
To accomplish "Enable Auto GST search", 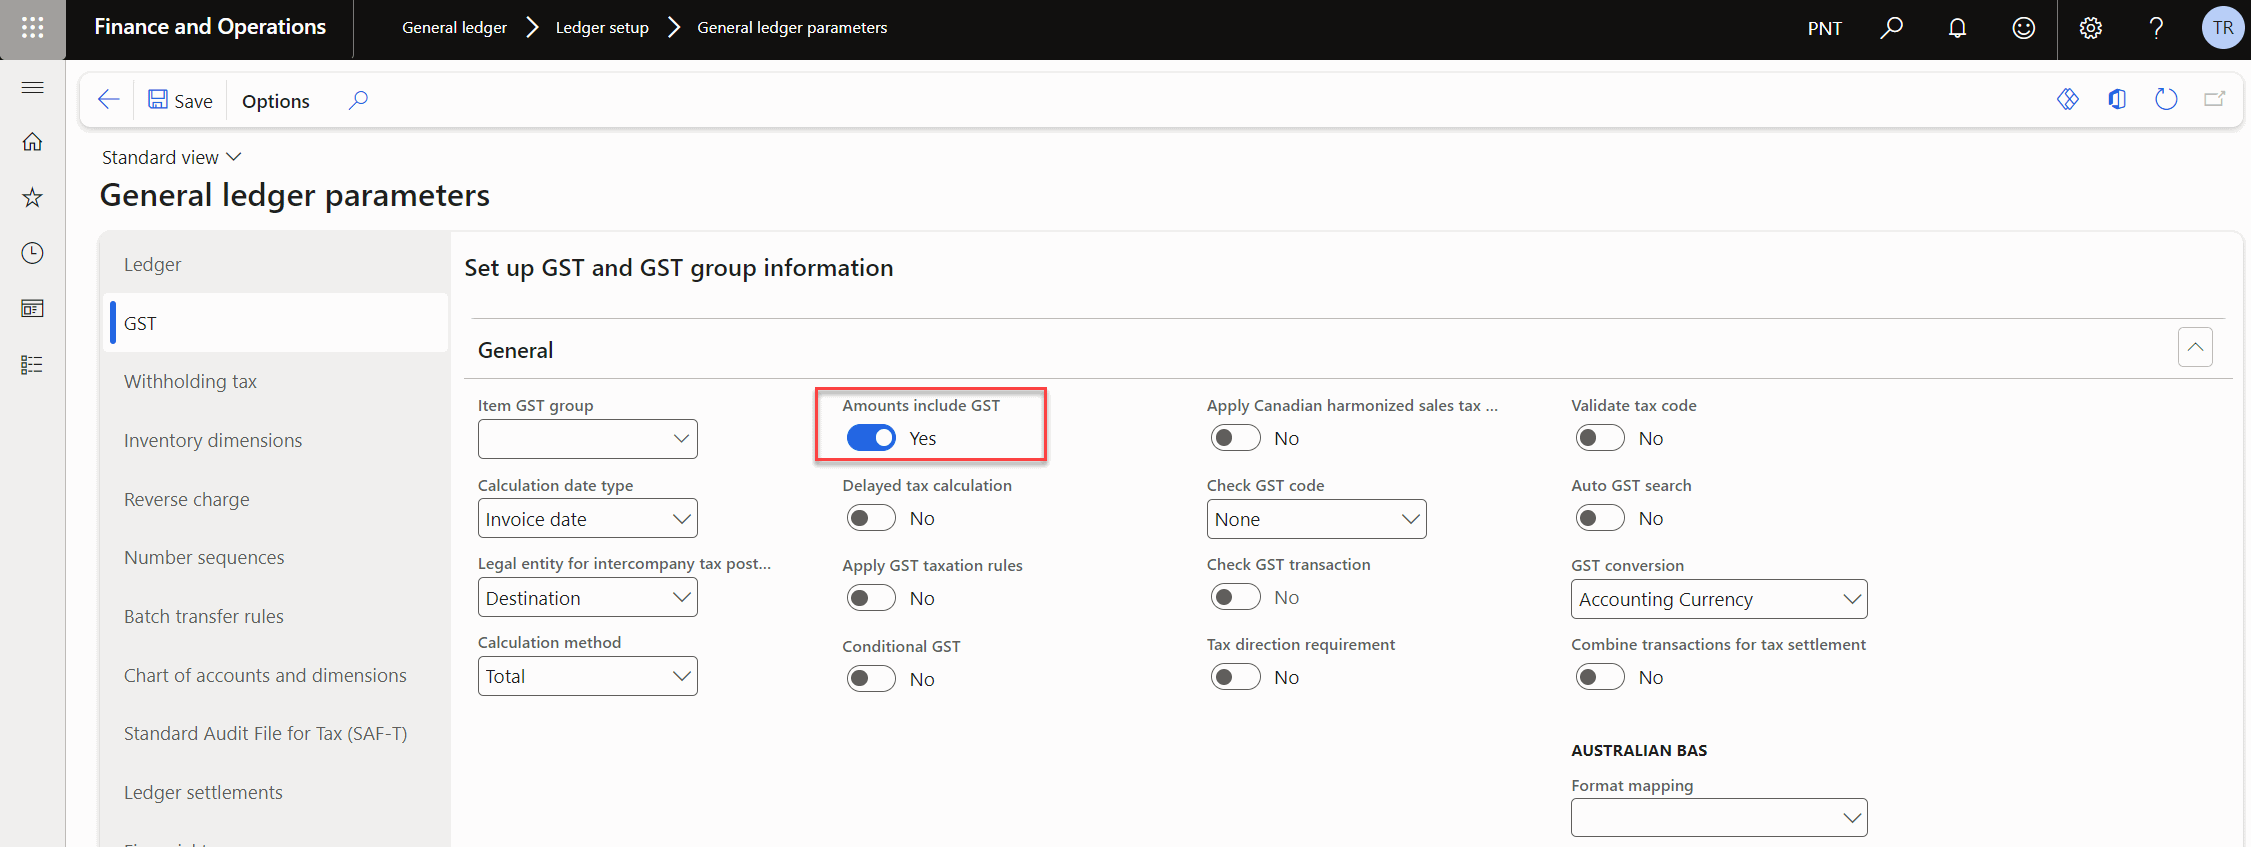I will [1600, 518].
